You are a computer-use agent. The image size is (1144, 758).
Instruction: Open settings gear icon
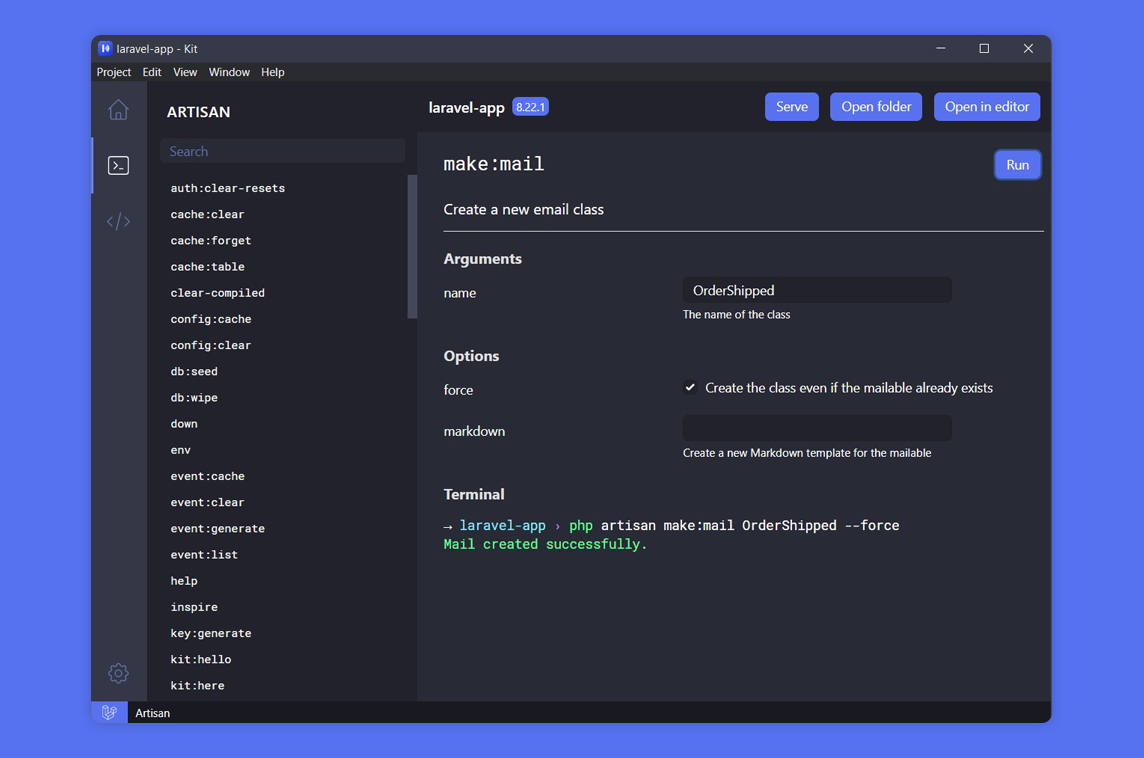tap(118, 673)
